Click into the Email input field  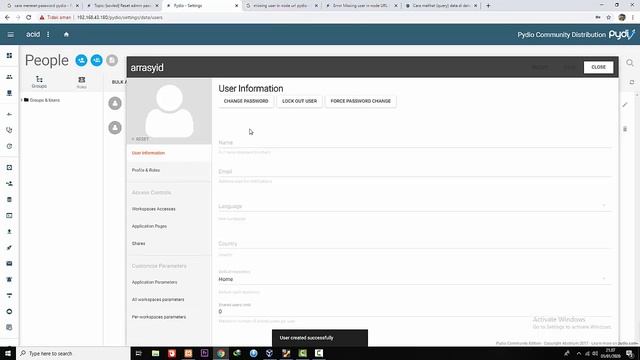pyautogui.click(x=415, y=171)
